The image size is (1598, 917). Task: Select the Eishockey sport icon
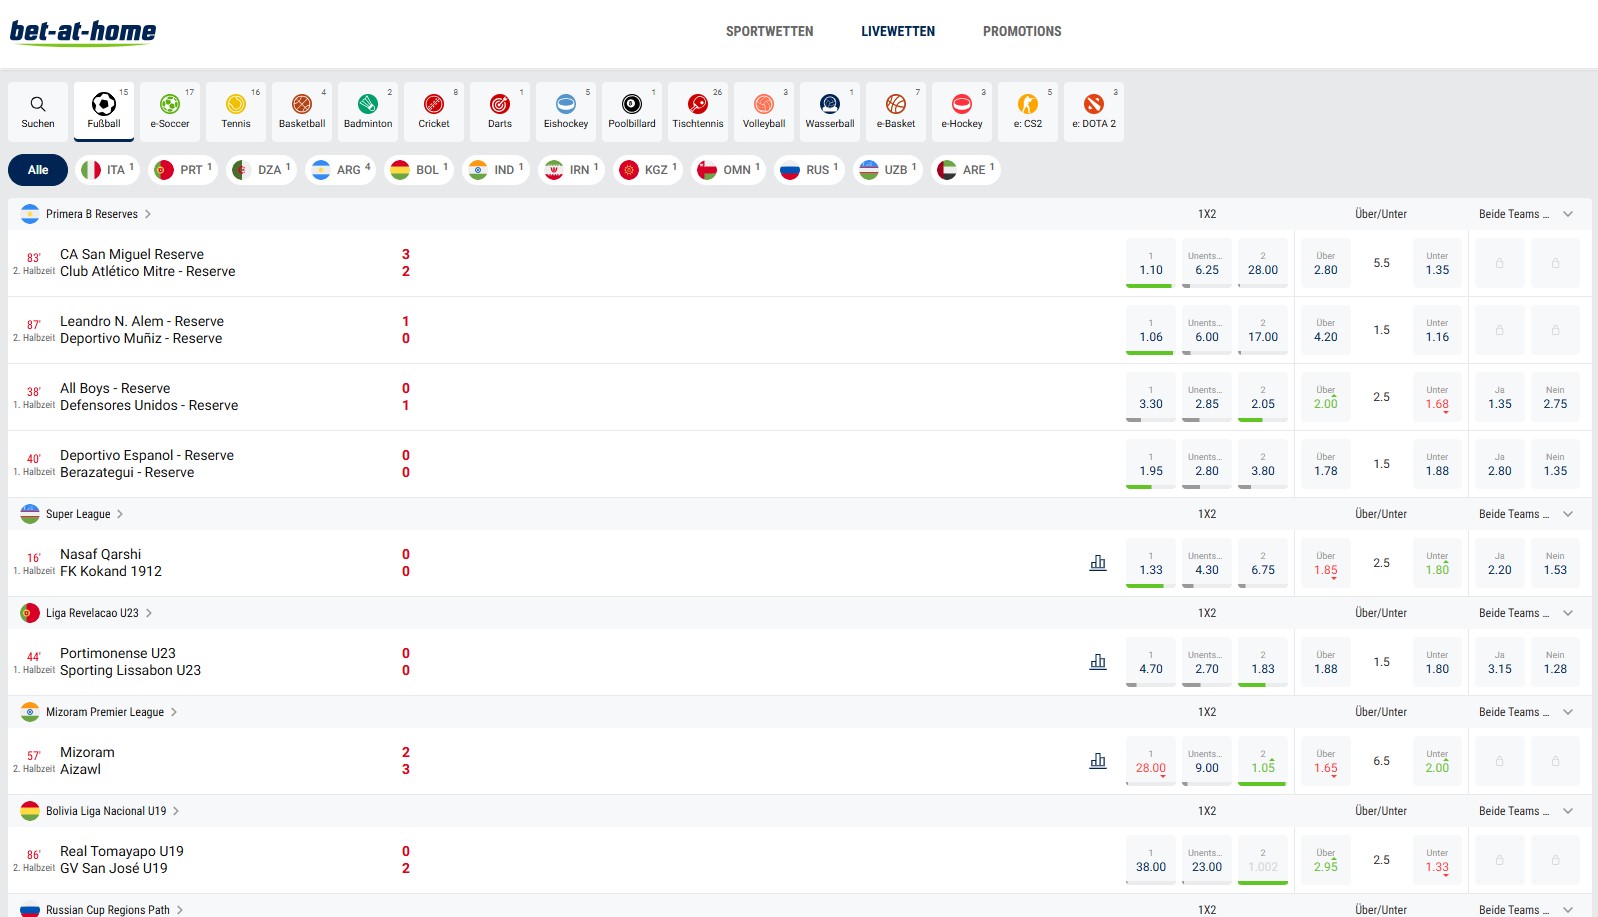pyautogui.click(x=566, y=111)
